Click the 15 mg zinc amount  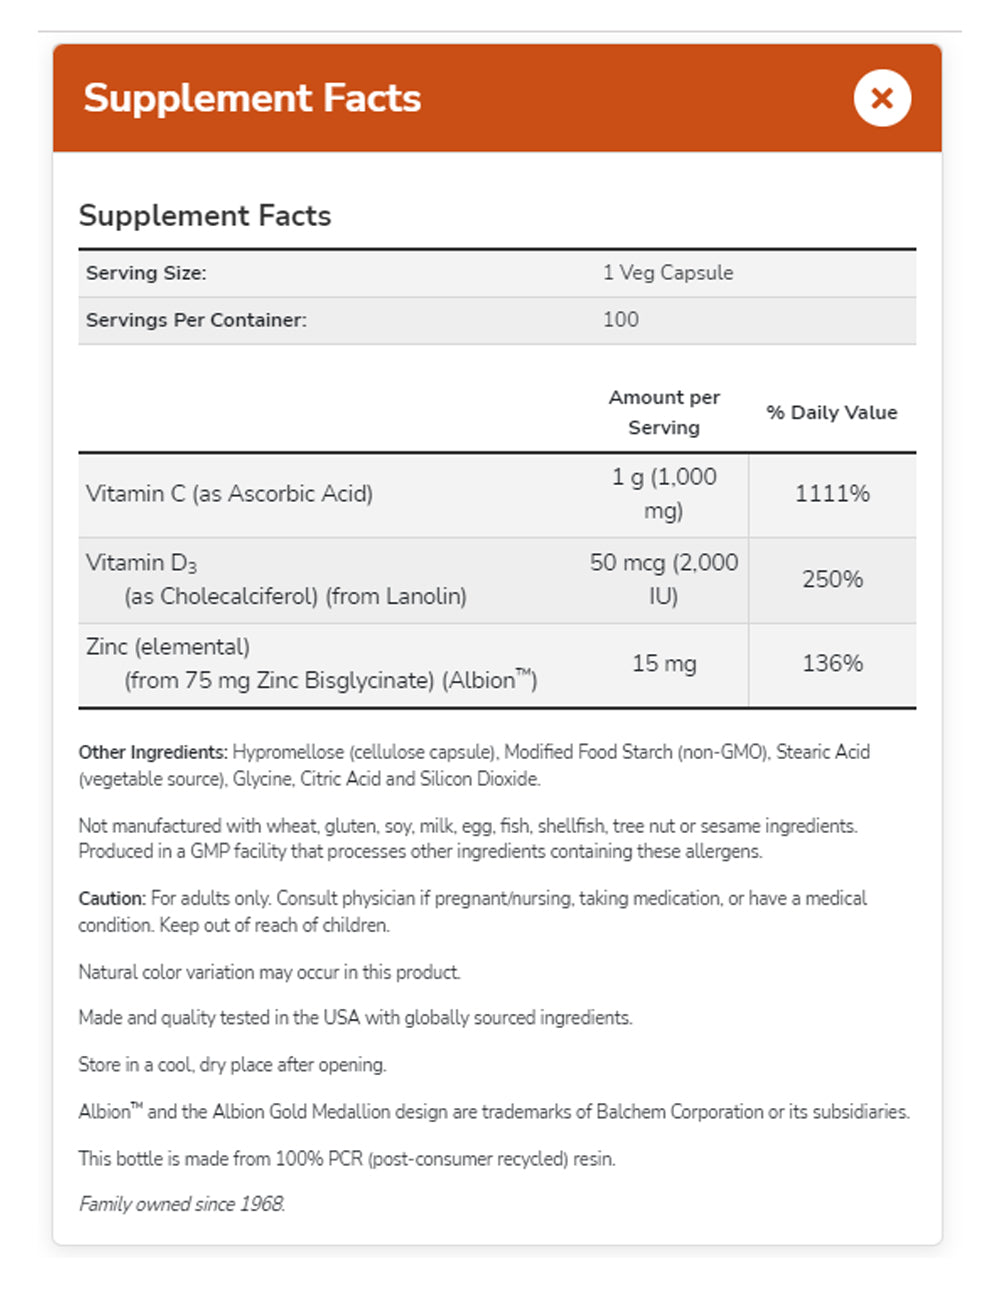664,664
